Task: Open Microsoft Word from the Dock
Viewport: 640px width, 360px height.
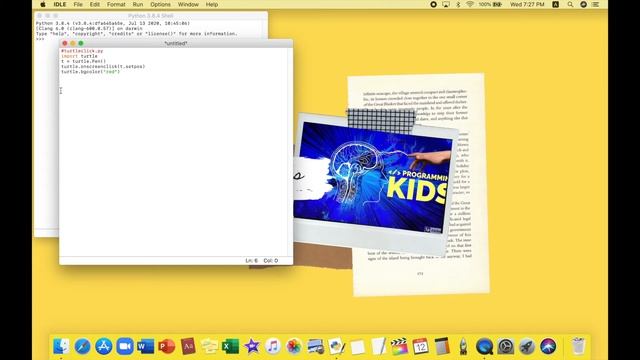Action: pos(146,347)
